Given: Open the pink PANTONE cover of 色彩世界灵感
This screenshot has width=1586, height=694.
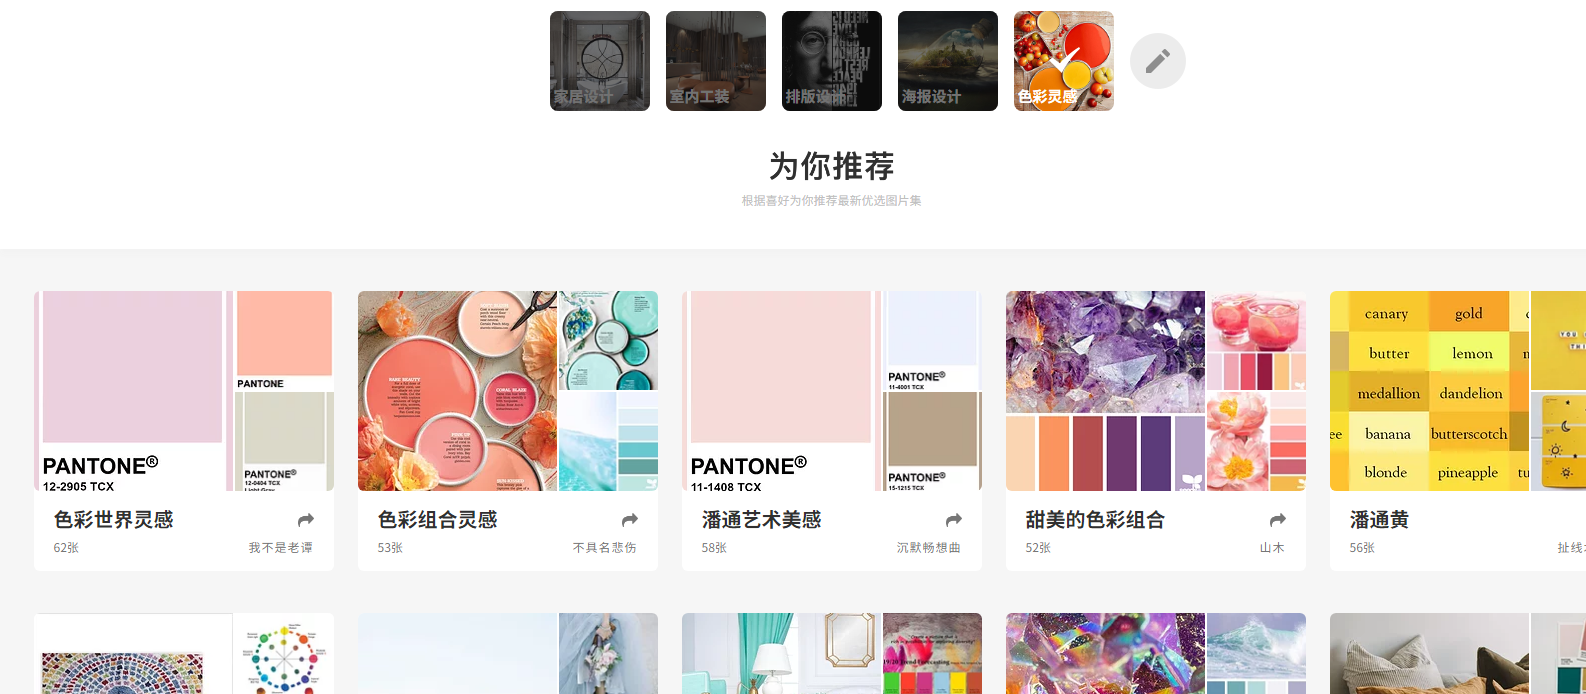Looking at the screenshot, I should coord(133,391).
